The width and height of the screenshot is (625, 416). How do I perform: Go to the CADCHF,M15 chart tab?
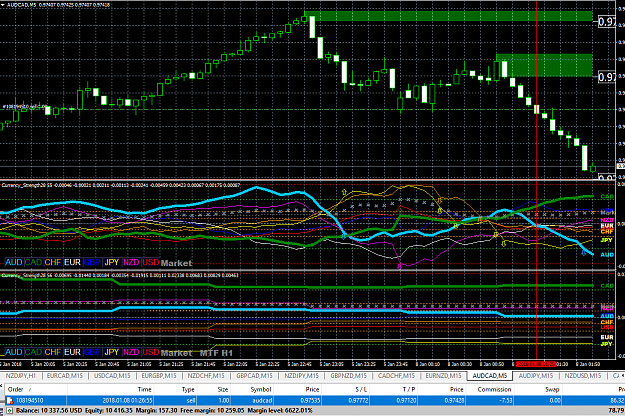396,376
